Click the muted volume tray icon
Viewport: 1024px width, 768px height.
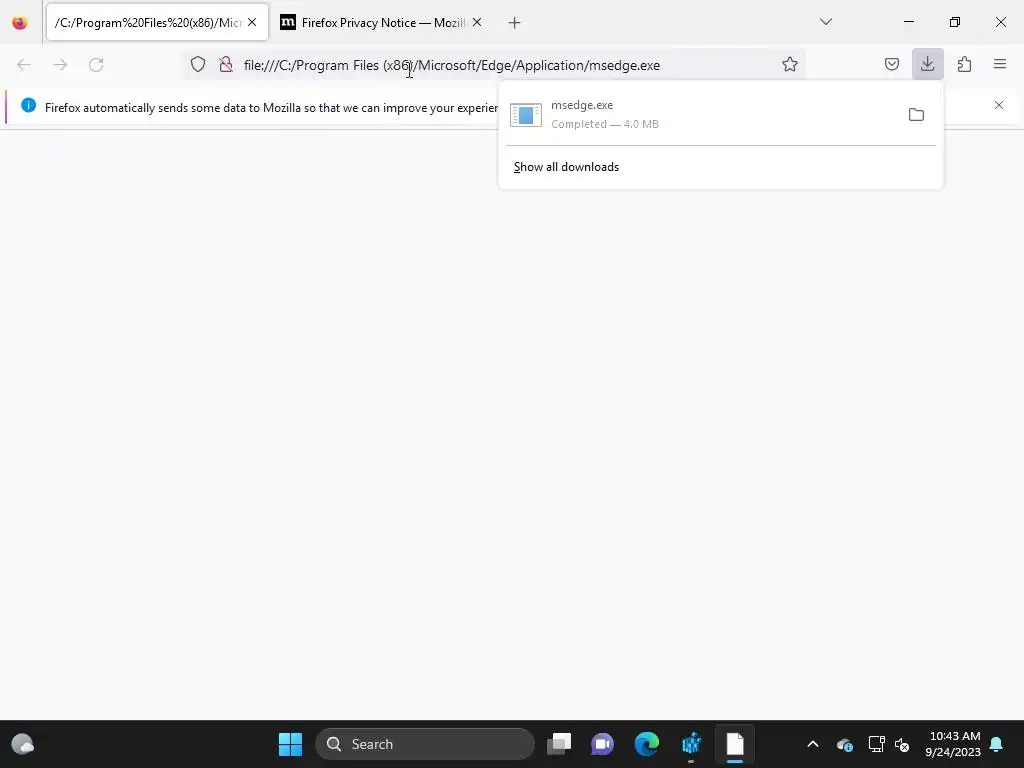[x=902, y=744]
